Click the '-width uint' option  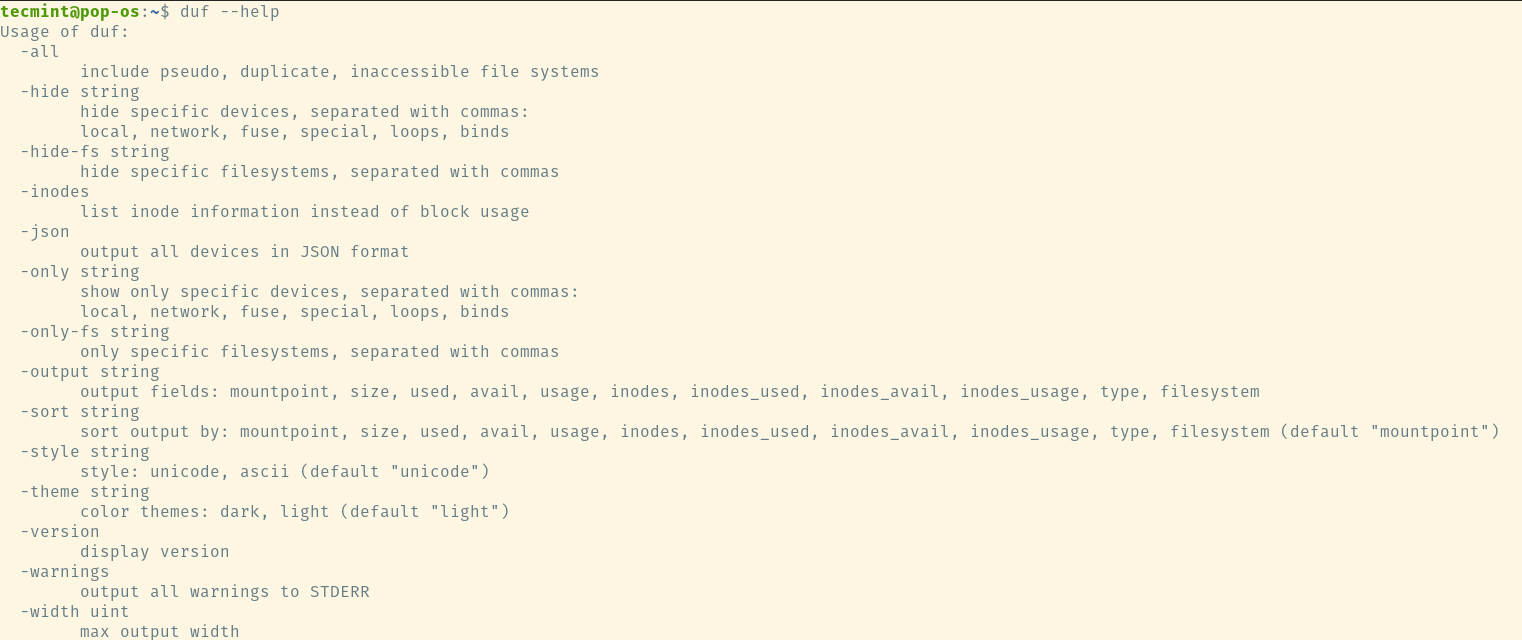pyautogui.click(x=75, y=612)
